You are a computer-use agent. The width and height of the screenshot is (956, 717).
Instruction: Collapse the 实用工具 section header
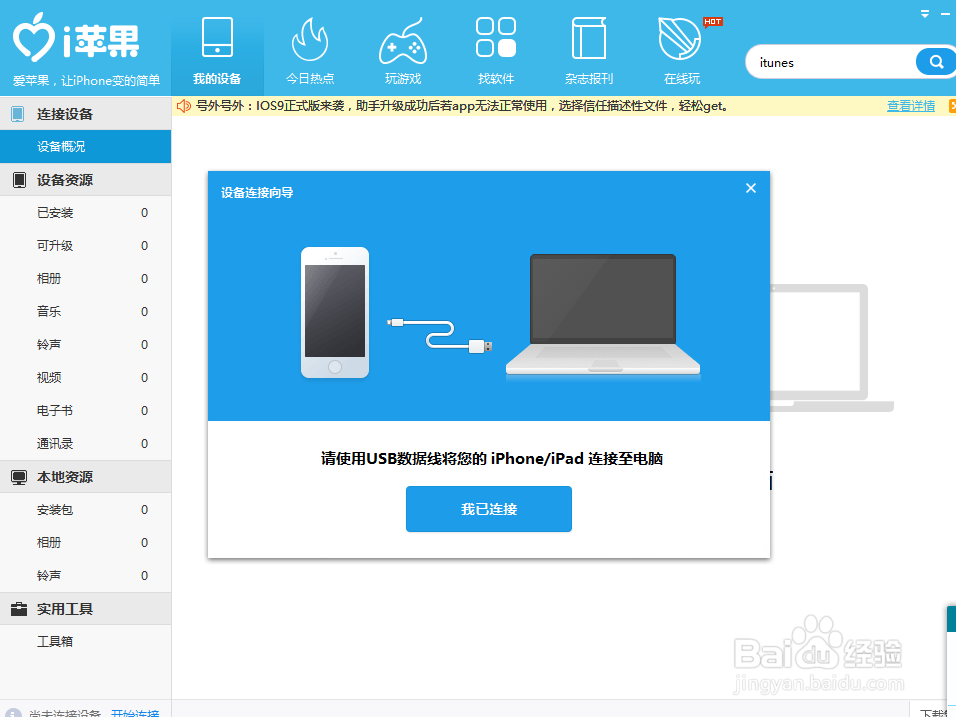click(x=85, y=608)
